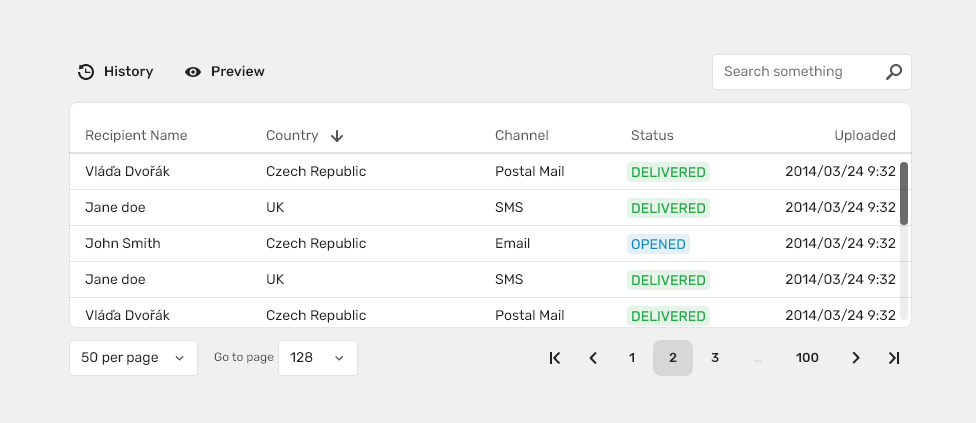Click the Status column header
The image size is (976, 423).
(x=652, y=136)
